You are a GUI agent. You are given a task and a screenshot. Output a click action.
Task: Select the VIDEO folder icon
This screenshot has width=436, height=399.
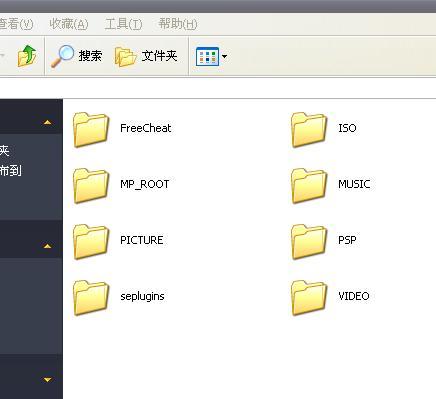309,298
